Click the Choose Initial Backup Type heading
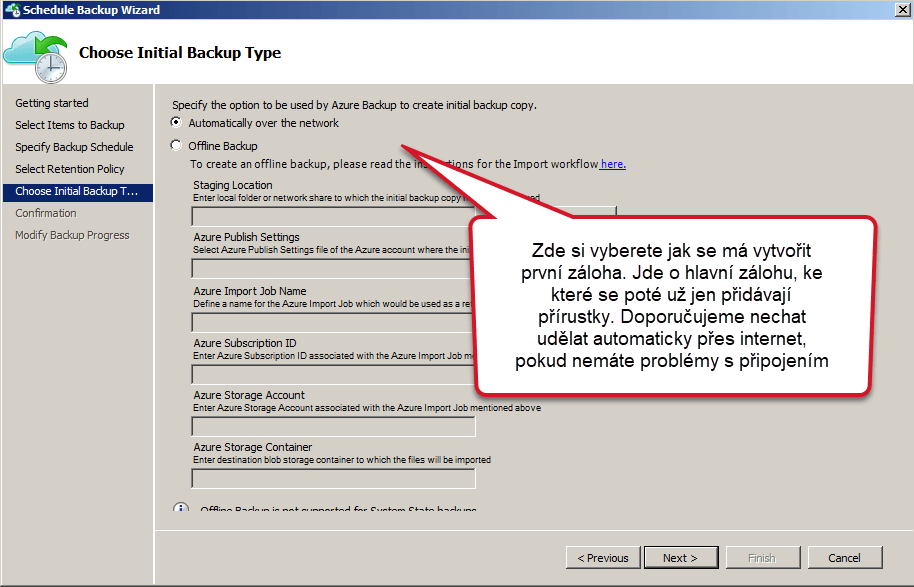 tap(180, 53)
